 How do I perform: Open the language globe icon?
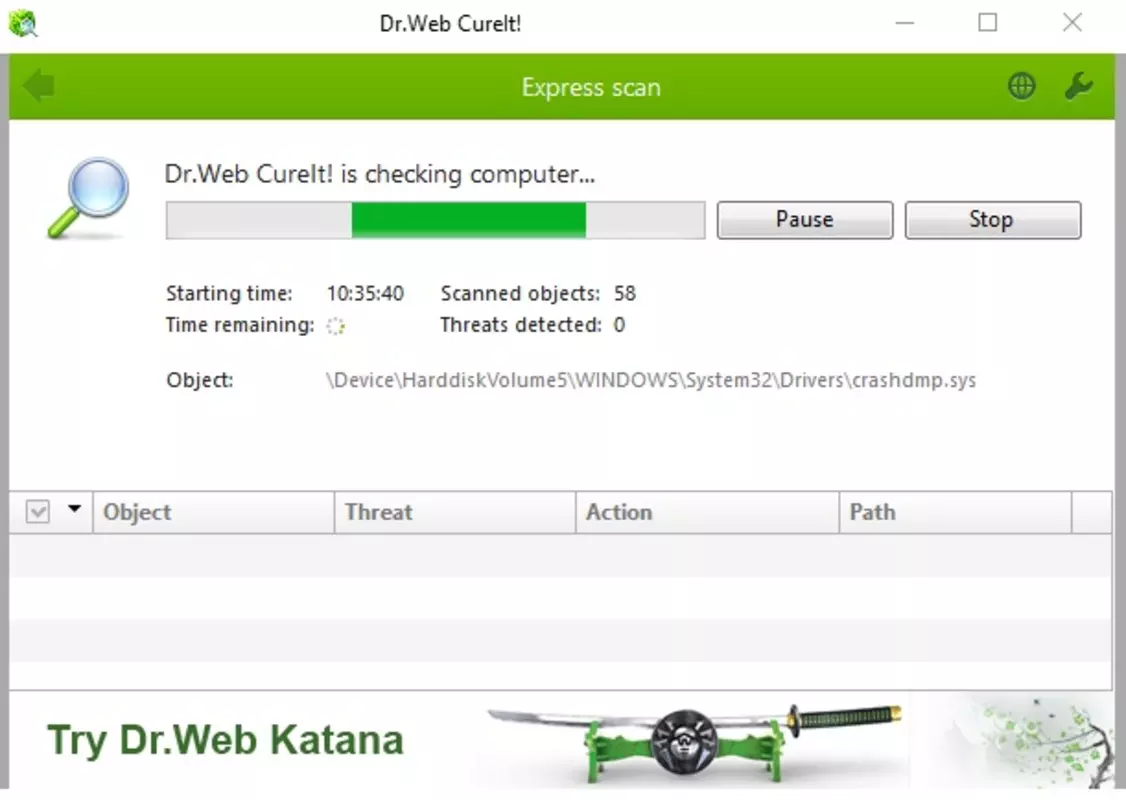tap(1021, 86)
